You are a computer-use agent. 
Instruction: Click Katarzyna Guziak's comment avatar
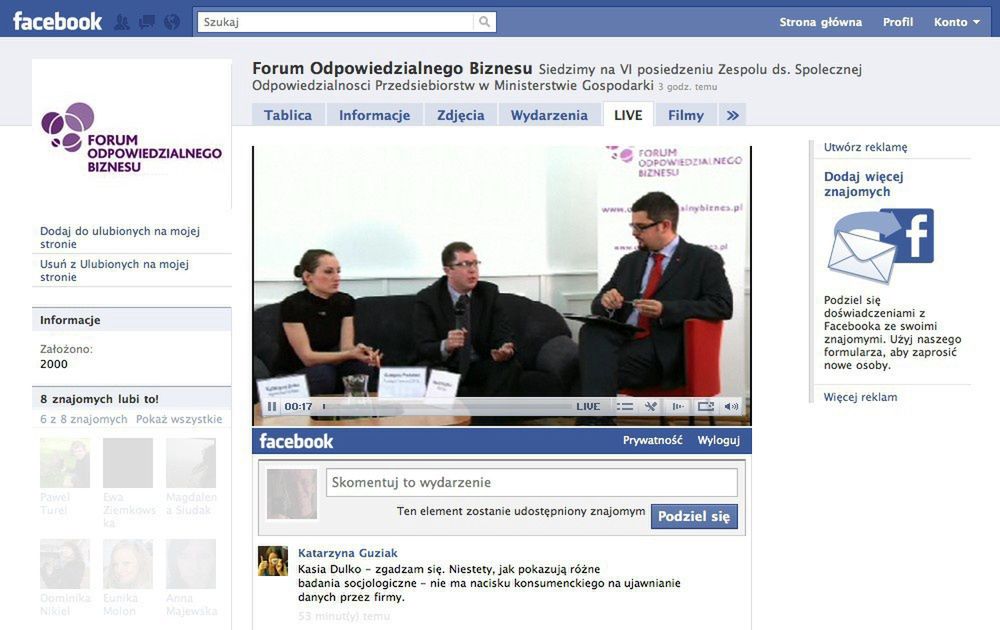[x=273, y=560]
